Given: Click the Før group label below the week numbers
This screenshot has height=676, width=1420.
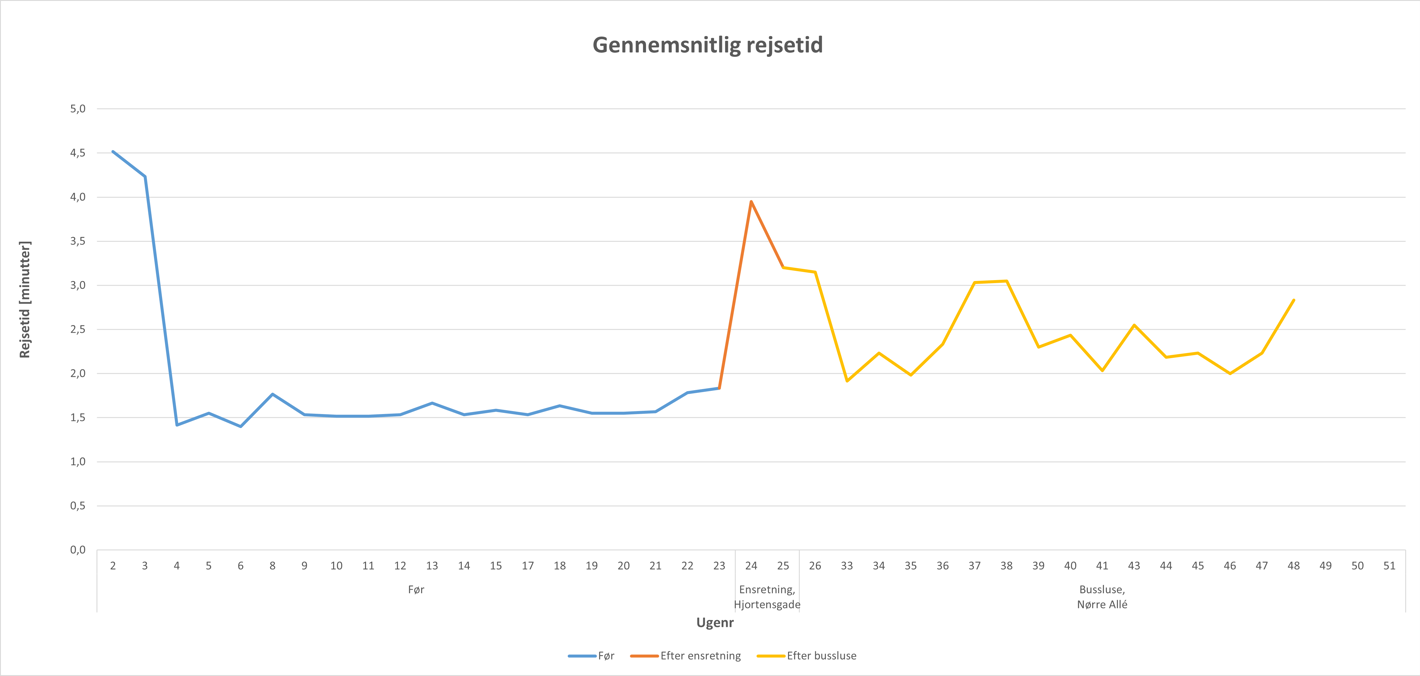Looking at the screenshot, I should coord(416,590).
